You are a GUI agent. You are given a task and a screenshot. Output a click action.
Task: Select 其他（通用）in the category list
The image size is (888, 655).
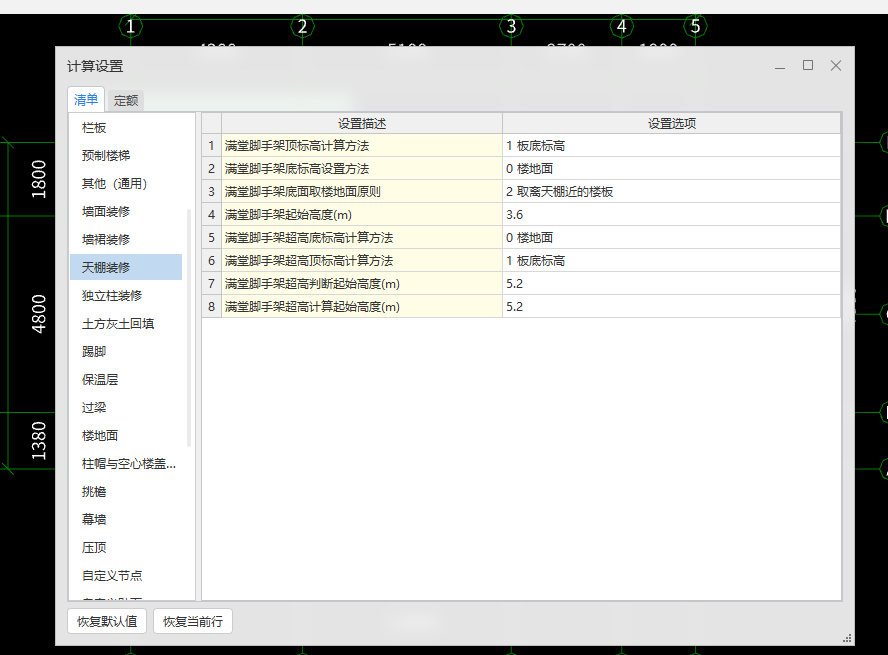click(x=126, y=183)
